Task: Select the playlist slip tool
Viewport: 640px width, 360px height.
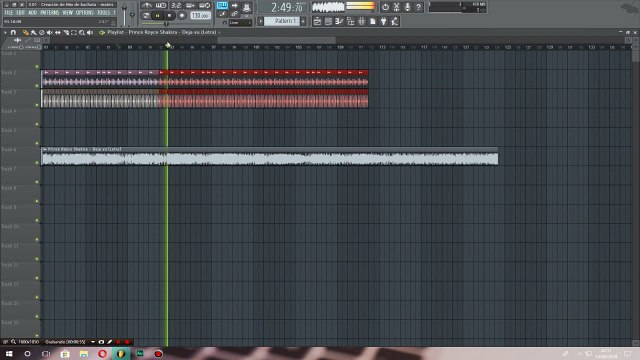Action: tap(58, 32)
